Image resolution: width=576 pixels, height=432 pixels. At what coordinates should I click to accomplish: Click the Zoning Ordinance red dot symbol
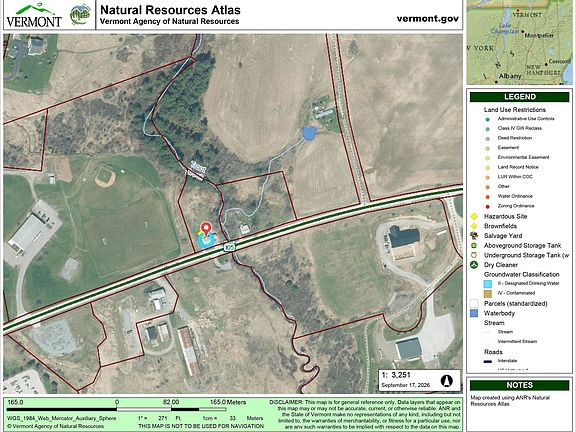[487, 206]
